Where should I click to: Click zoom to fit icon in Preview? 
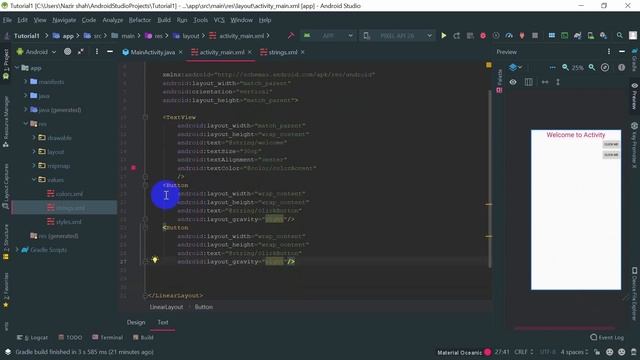click(x=605, y=68)
